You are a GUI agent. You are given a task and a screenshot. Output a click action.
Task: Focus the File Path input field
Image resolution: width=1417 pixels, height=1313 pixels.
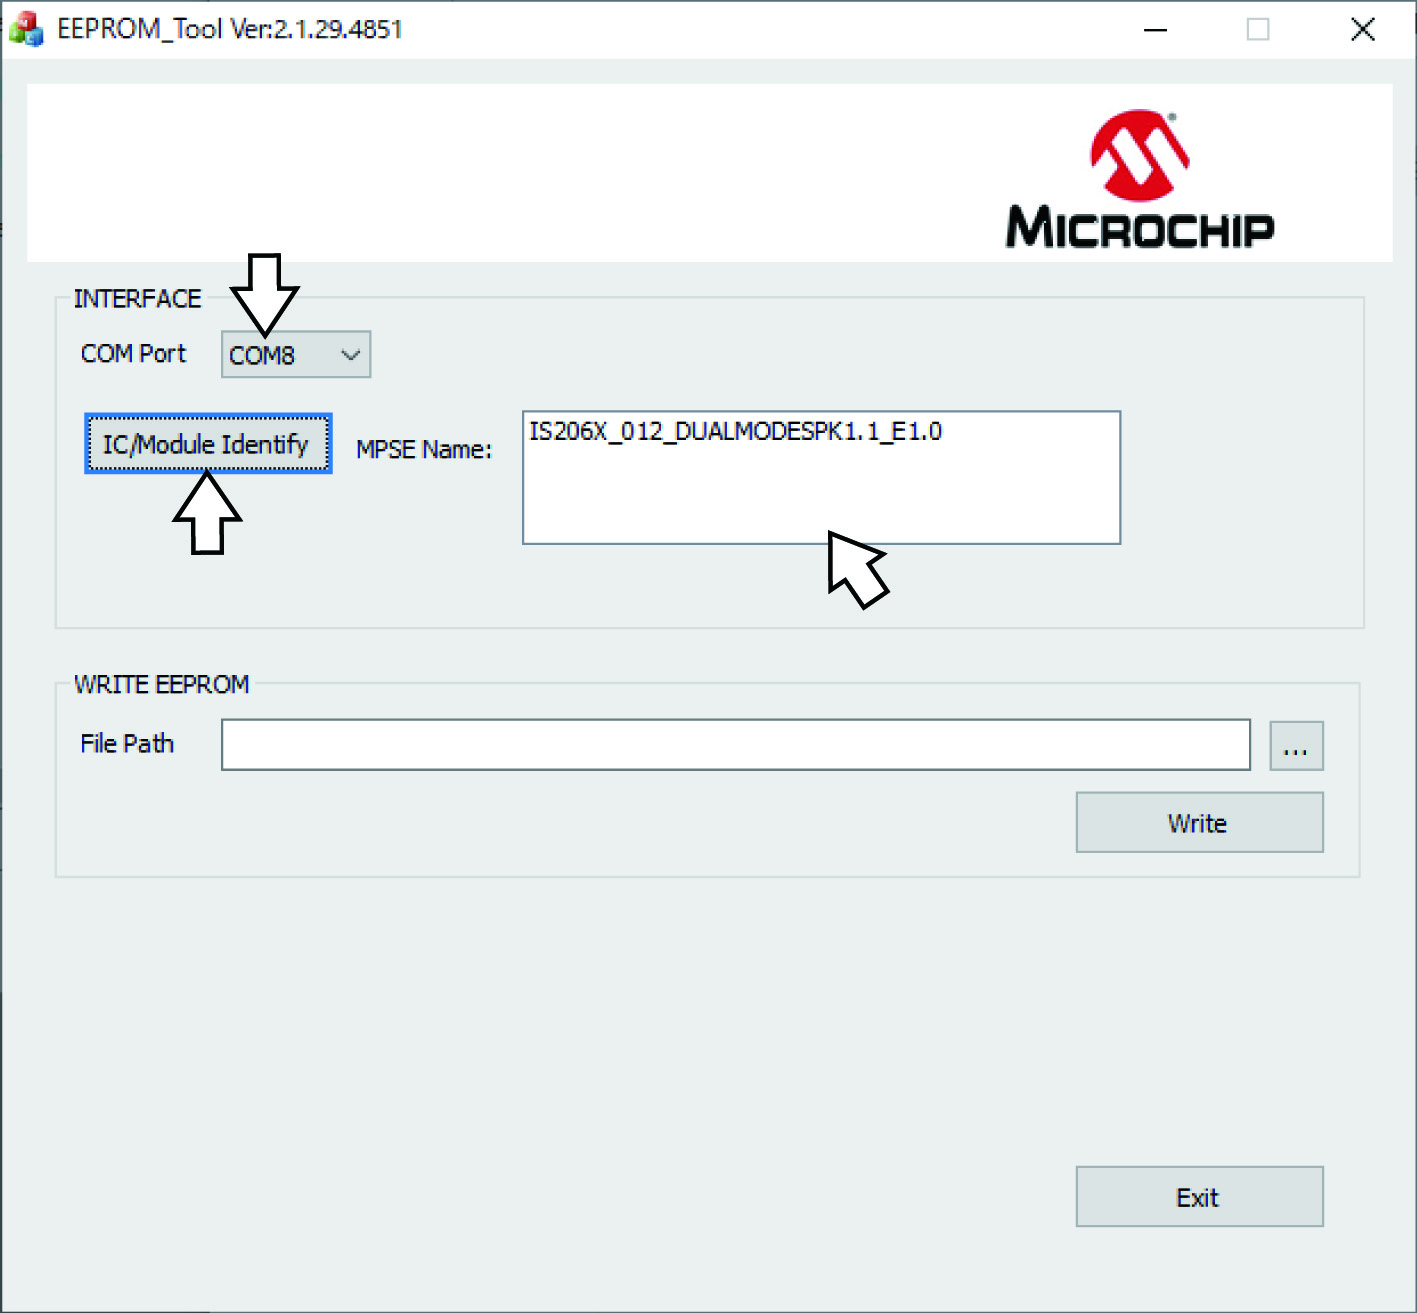735,745
